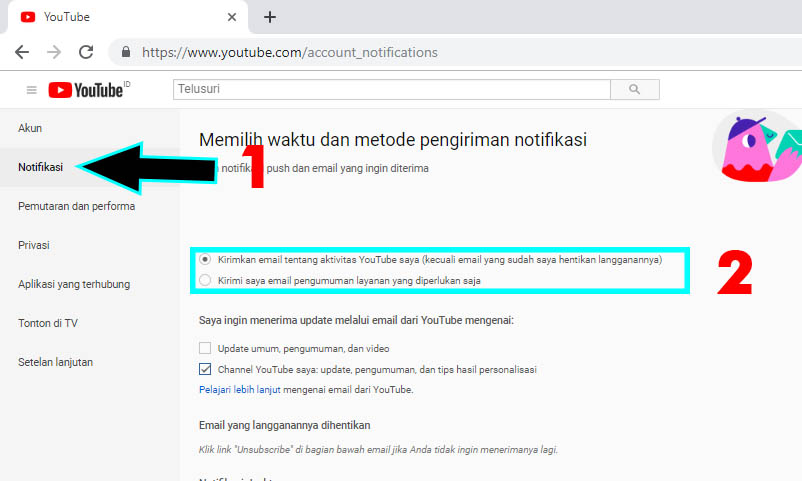Click the Email yang langganannya dihentikan heading
This screenshot has height=481, width=802.
(284, 425)
